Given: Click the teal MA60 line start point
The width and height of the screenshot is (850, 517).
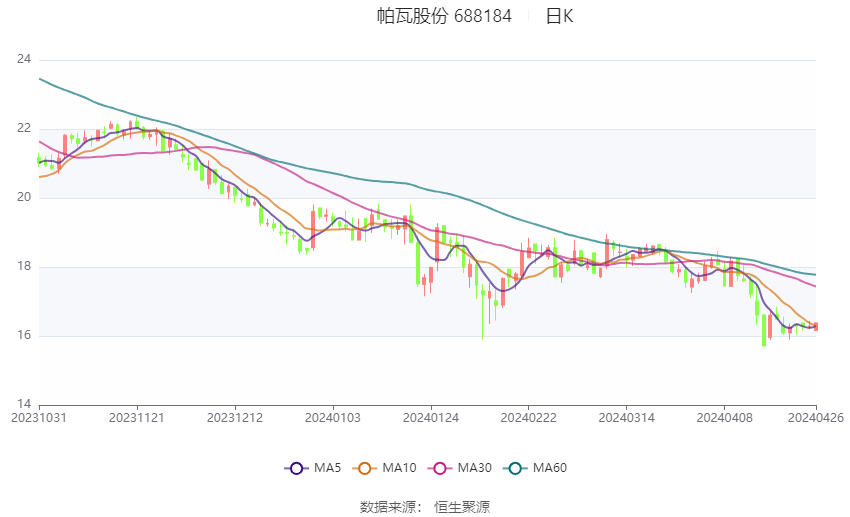Looking at the screenshot, I should [40, 79].
